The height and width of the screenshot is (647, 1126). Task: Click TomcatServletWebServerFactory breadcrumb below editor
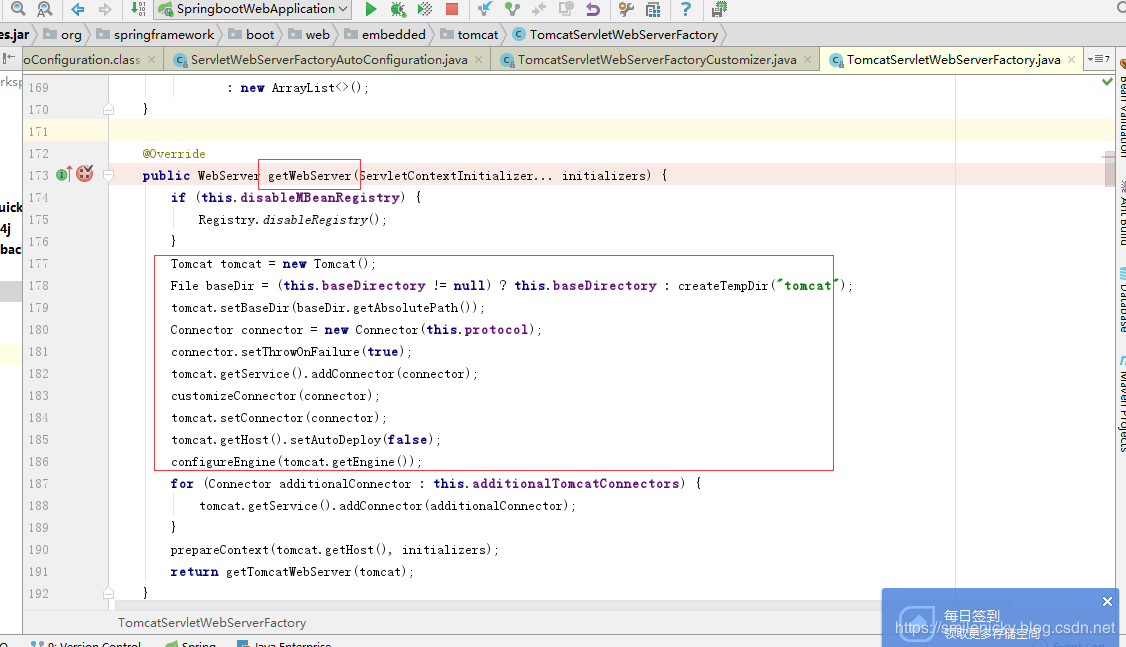pyautogui.click(x=212, y=623)
